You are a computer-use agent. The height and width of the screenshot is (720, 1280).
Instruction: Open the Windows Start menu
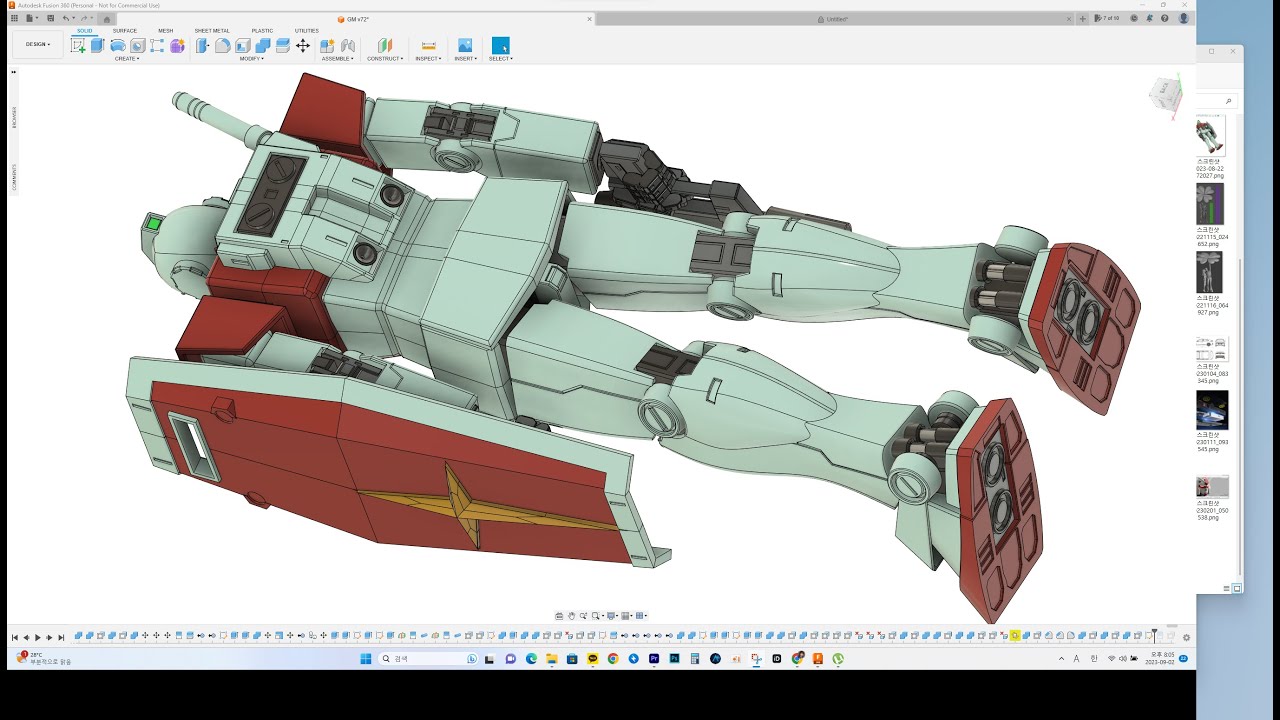click(366, 658)
